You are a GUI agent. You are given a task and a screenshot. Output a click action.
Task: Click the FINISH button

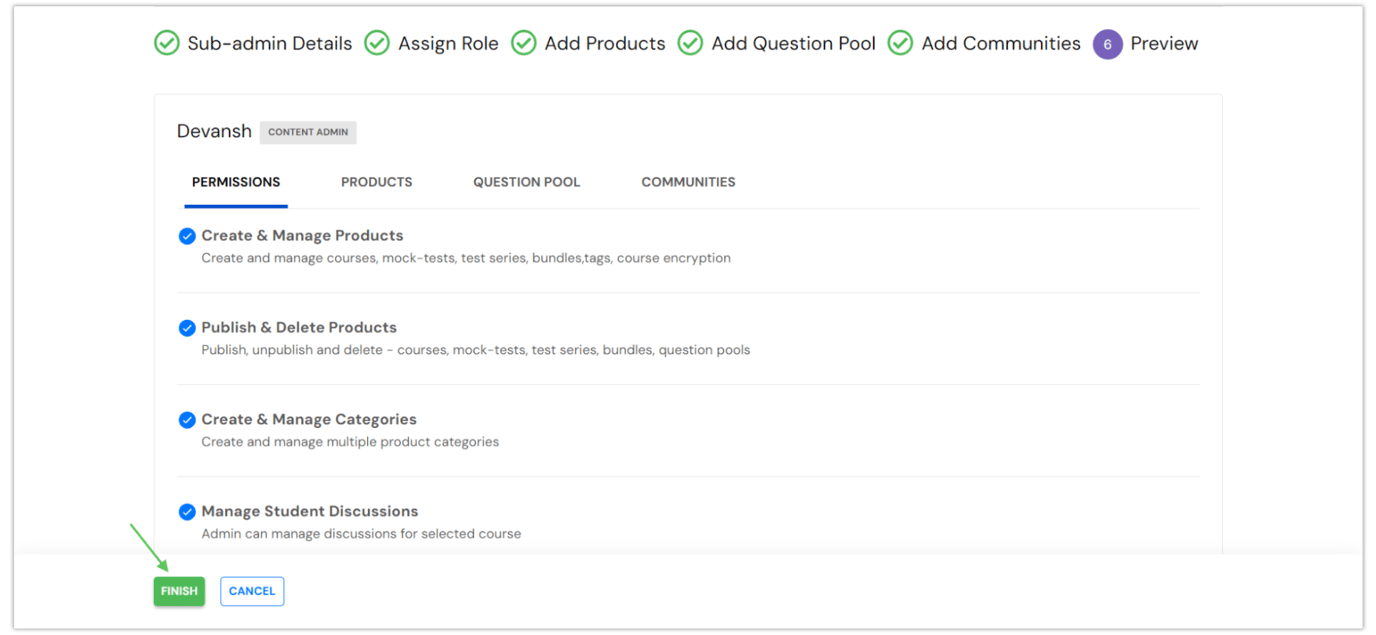[179, 590]
